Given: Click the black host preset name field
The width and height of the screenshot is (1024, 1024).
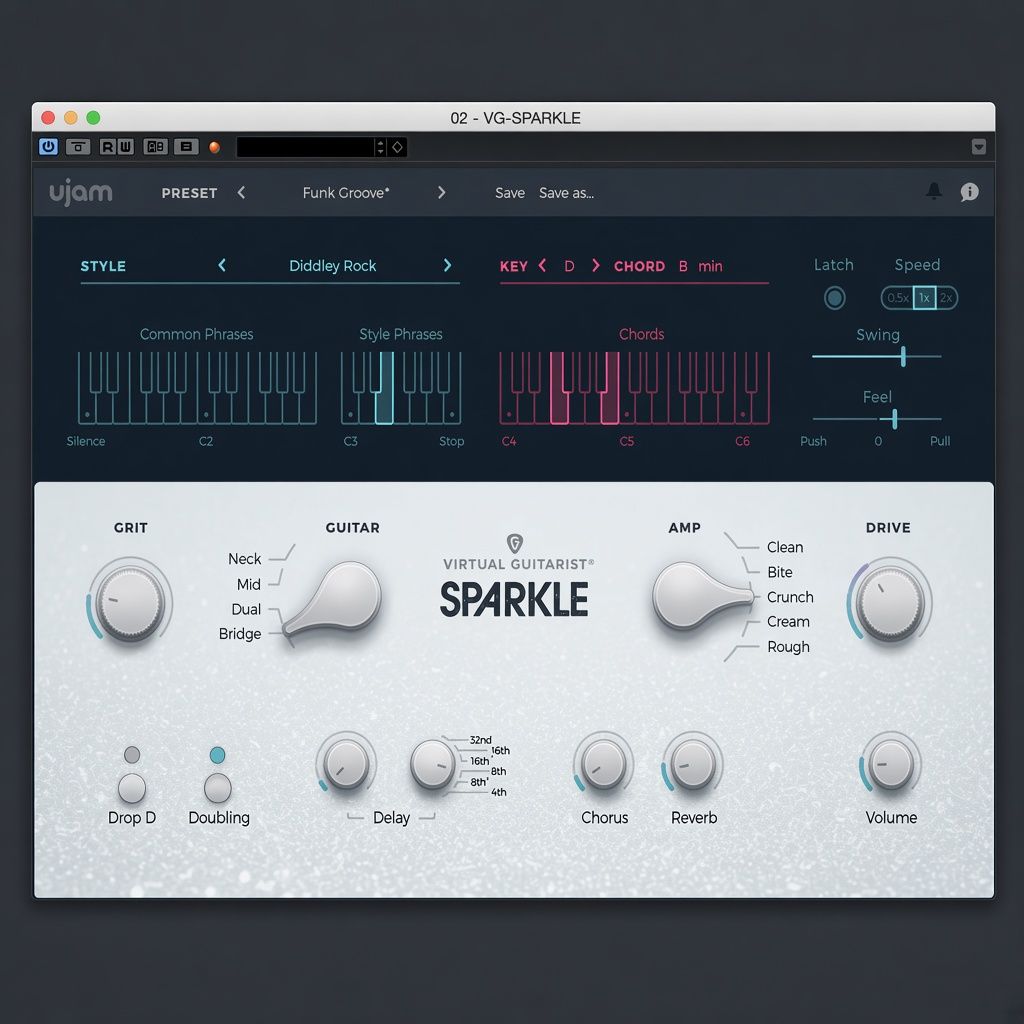Looking at the screenshot, I should pyautogui.click(x=305, y=147).
